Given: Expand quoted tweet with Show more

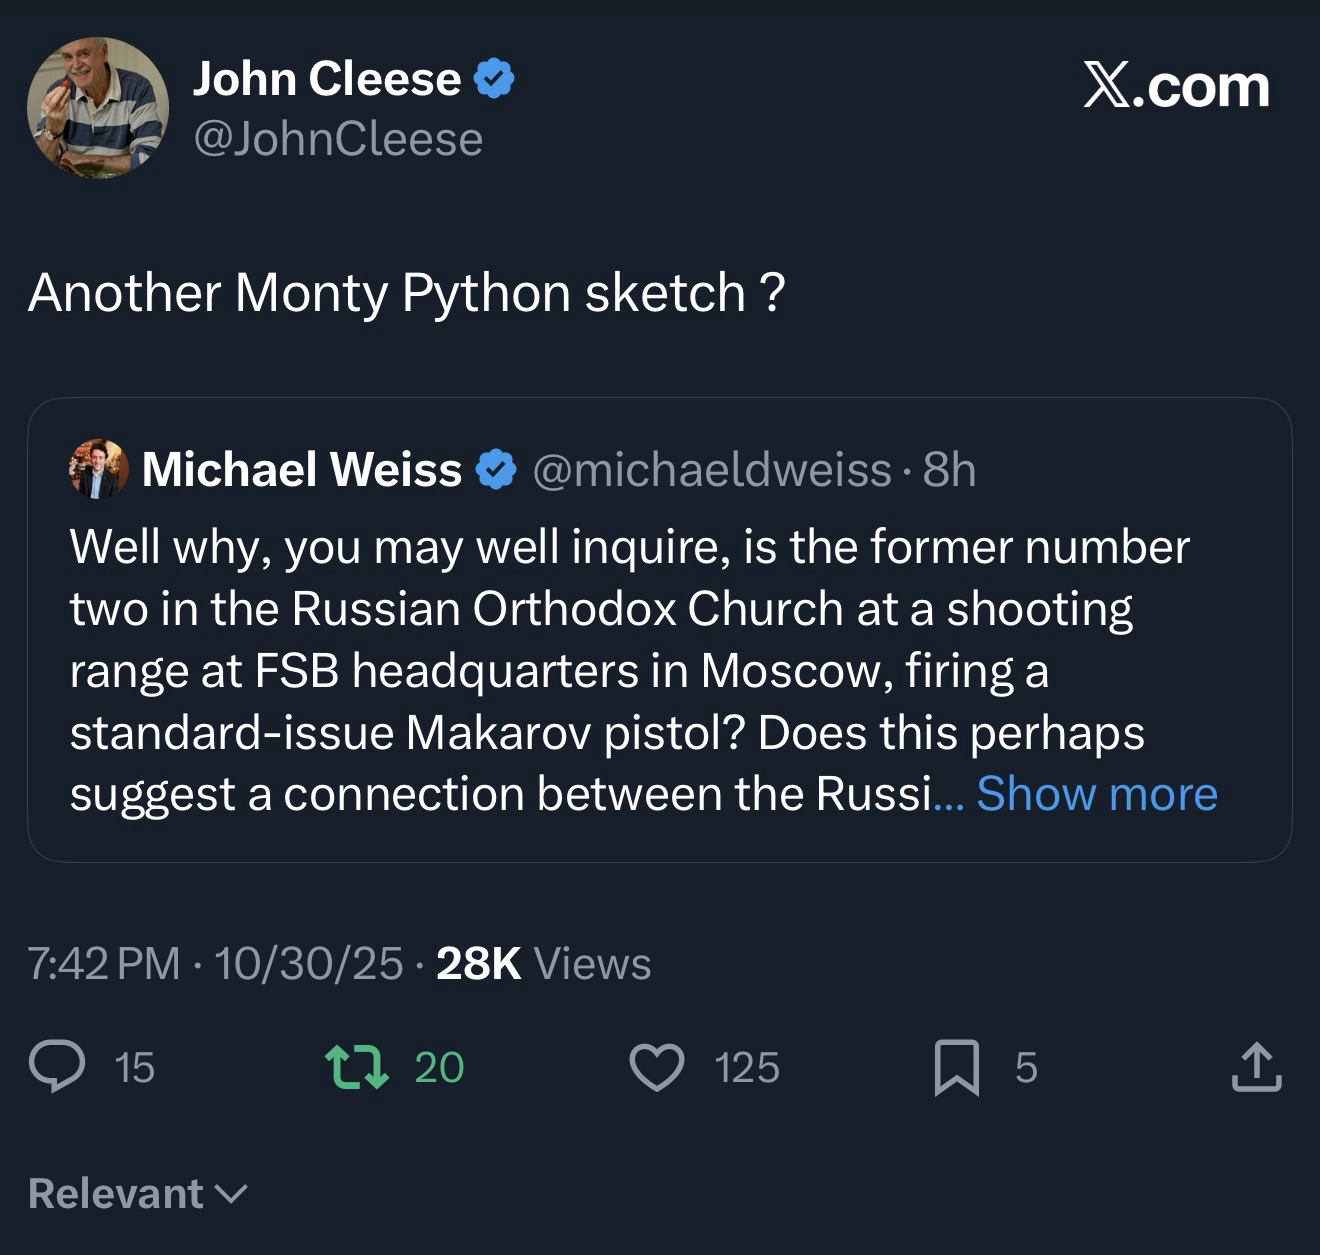Looking at the screenshot, I should [x=1096, y=794].
